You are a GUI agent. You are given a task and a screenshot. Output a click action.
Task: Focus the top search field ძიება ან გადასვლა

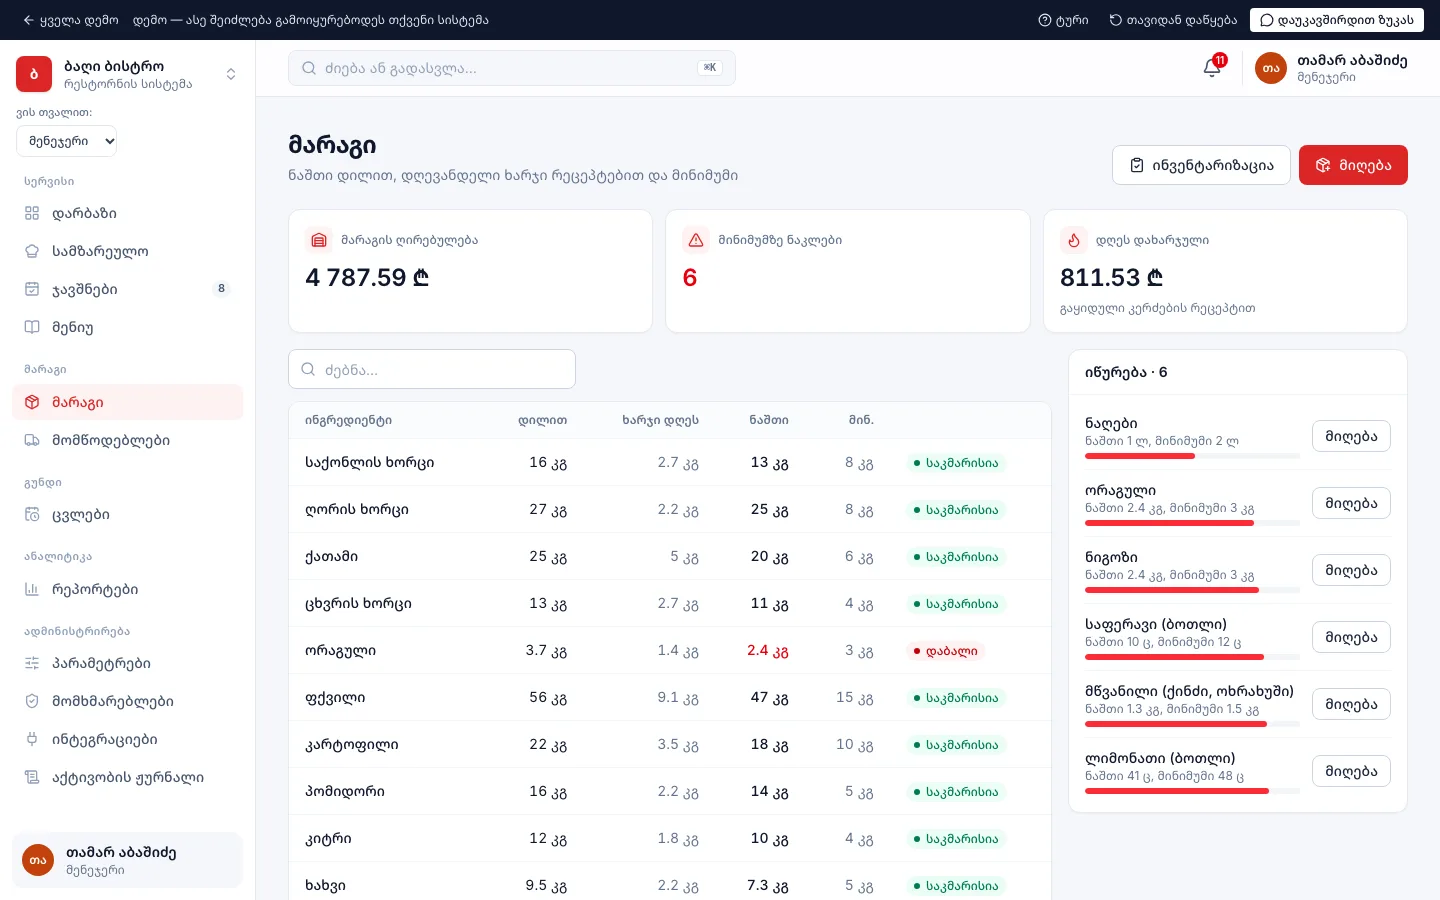(x=512, y=68)
